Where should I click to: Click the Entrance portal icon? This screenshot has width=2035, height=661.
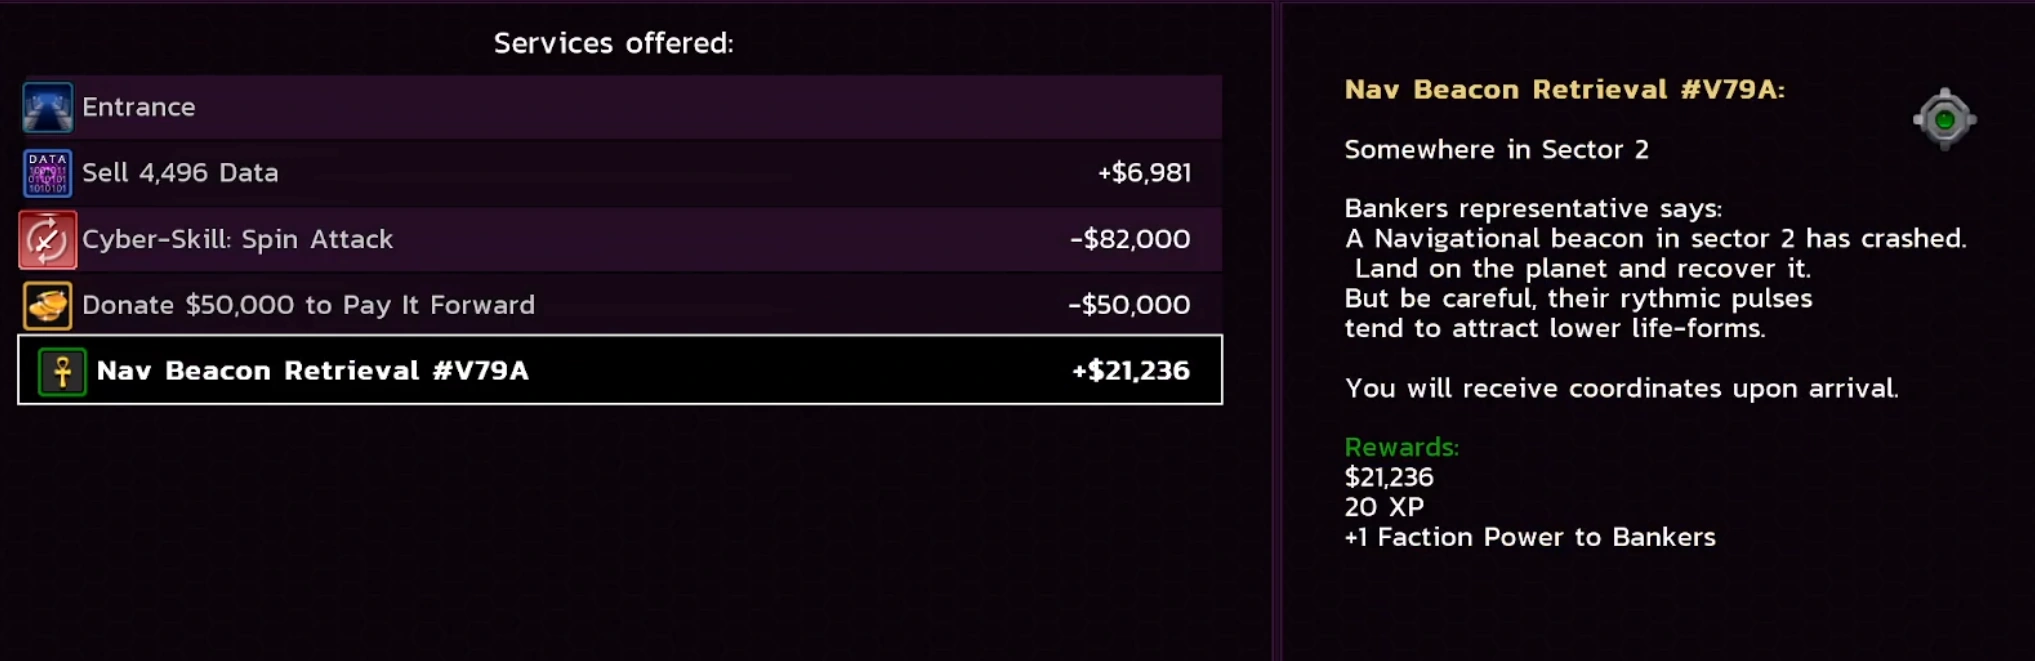[x=47, y=107]
